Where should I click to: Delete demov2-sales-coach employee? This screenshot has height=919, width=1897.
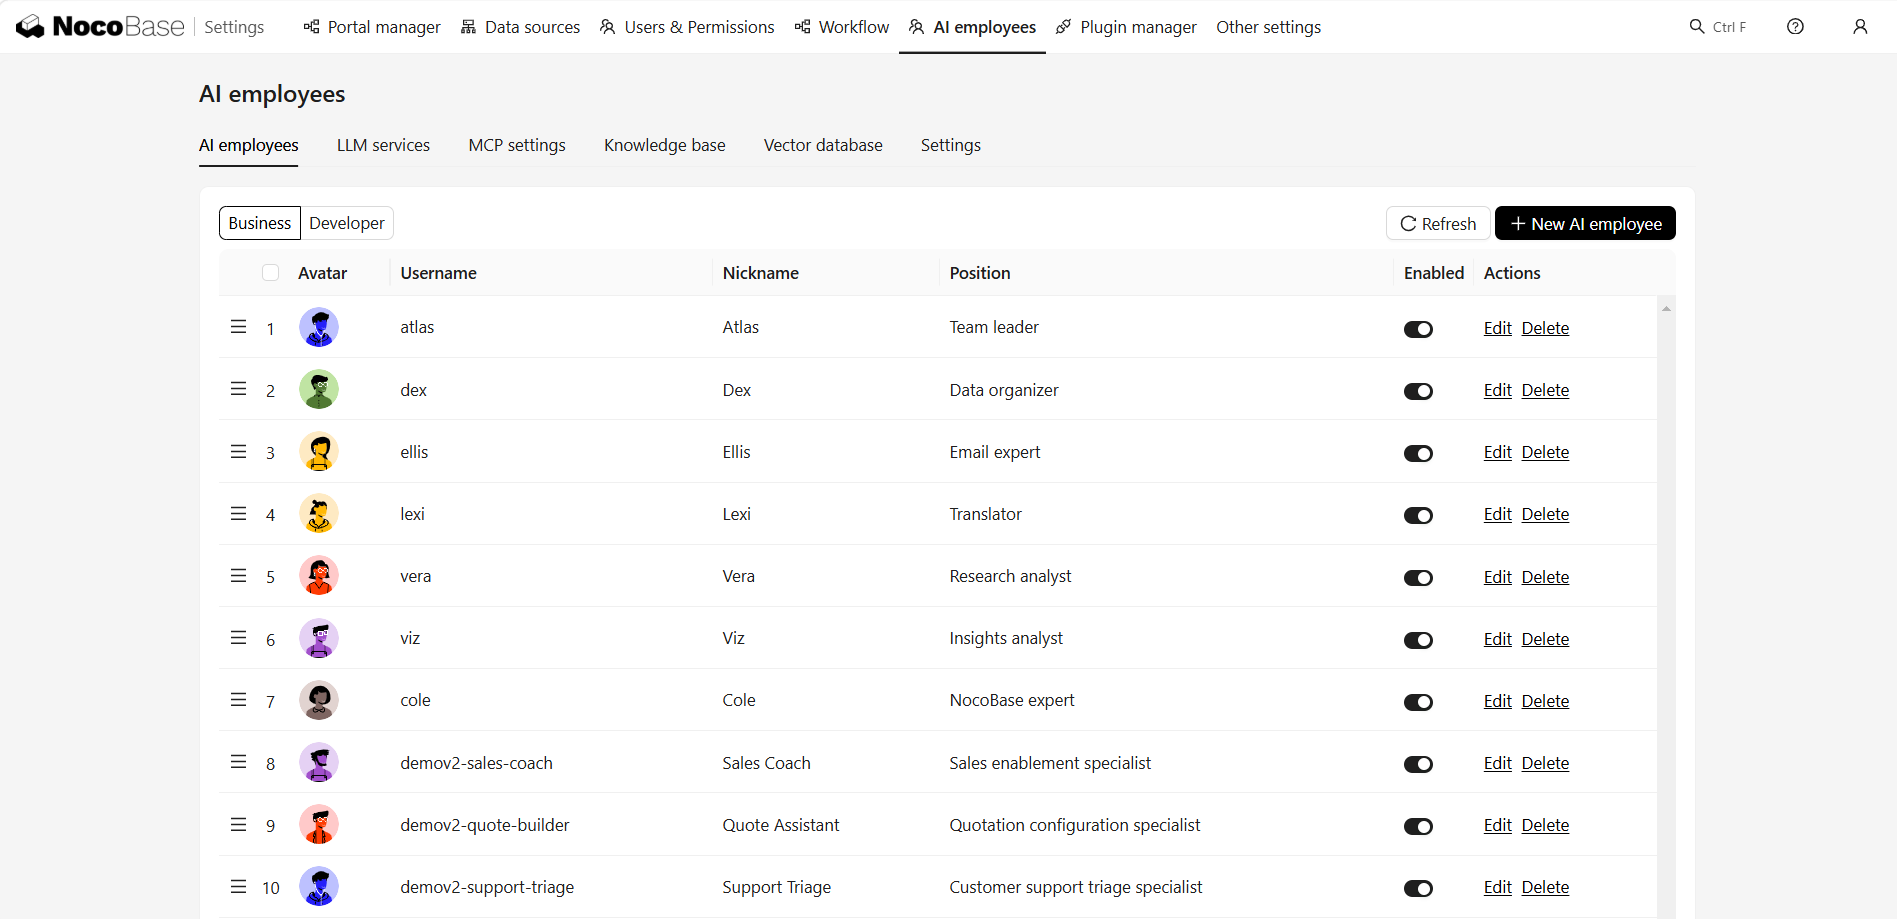click(x=1545, y=763)
